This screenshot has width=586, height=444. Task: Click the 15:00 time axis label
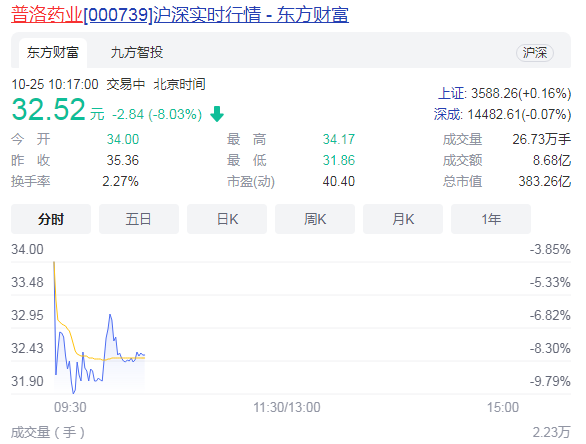pos(503,407)
